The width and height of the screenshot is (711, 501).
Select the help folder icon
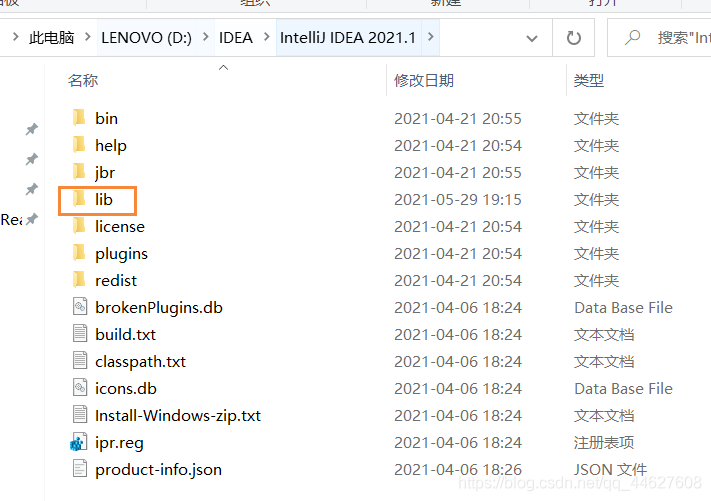tap(79, 145)
